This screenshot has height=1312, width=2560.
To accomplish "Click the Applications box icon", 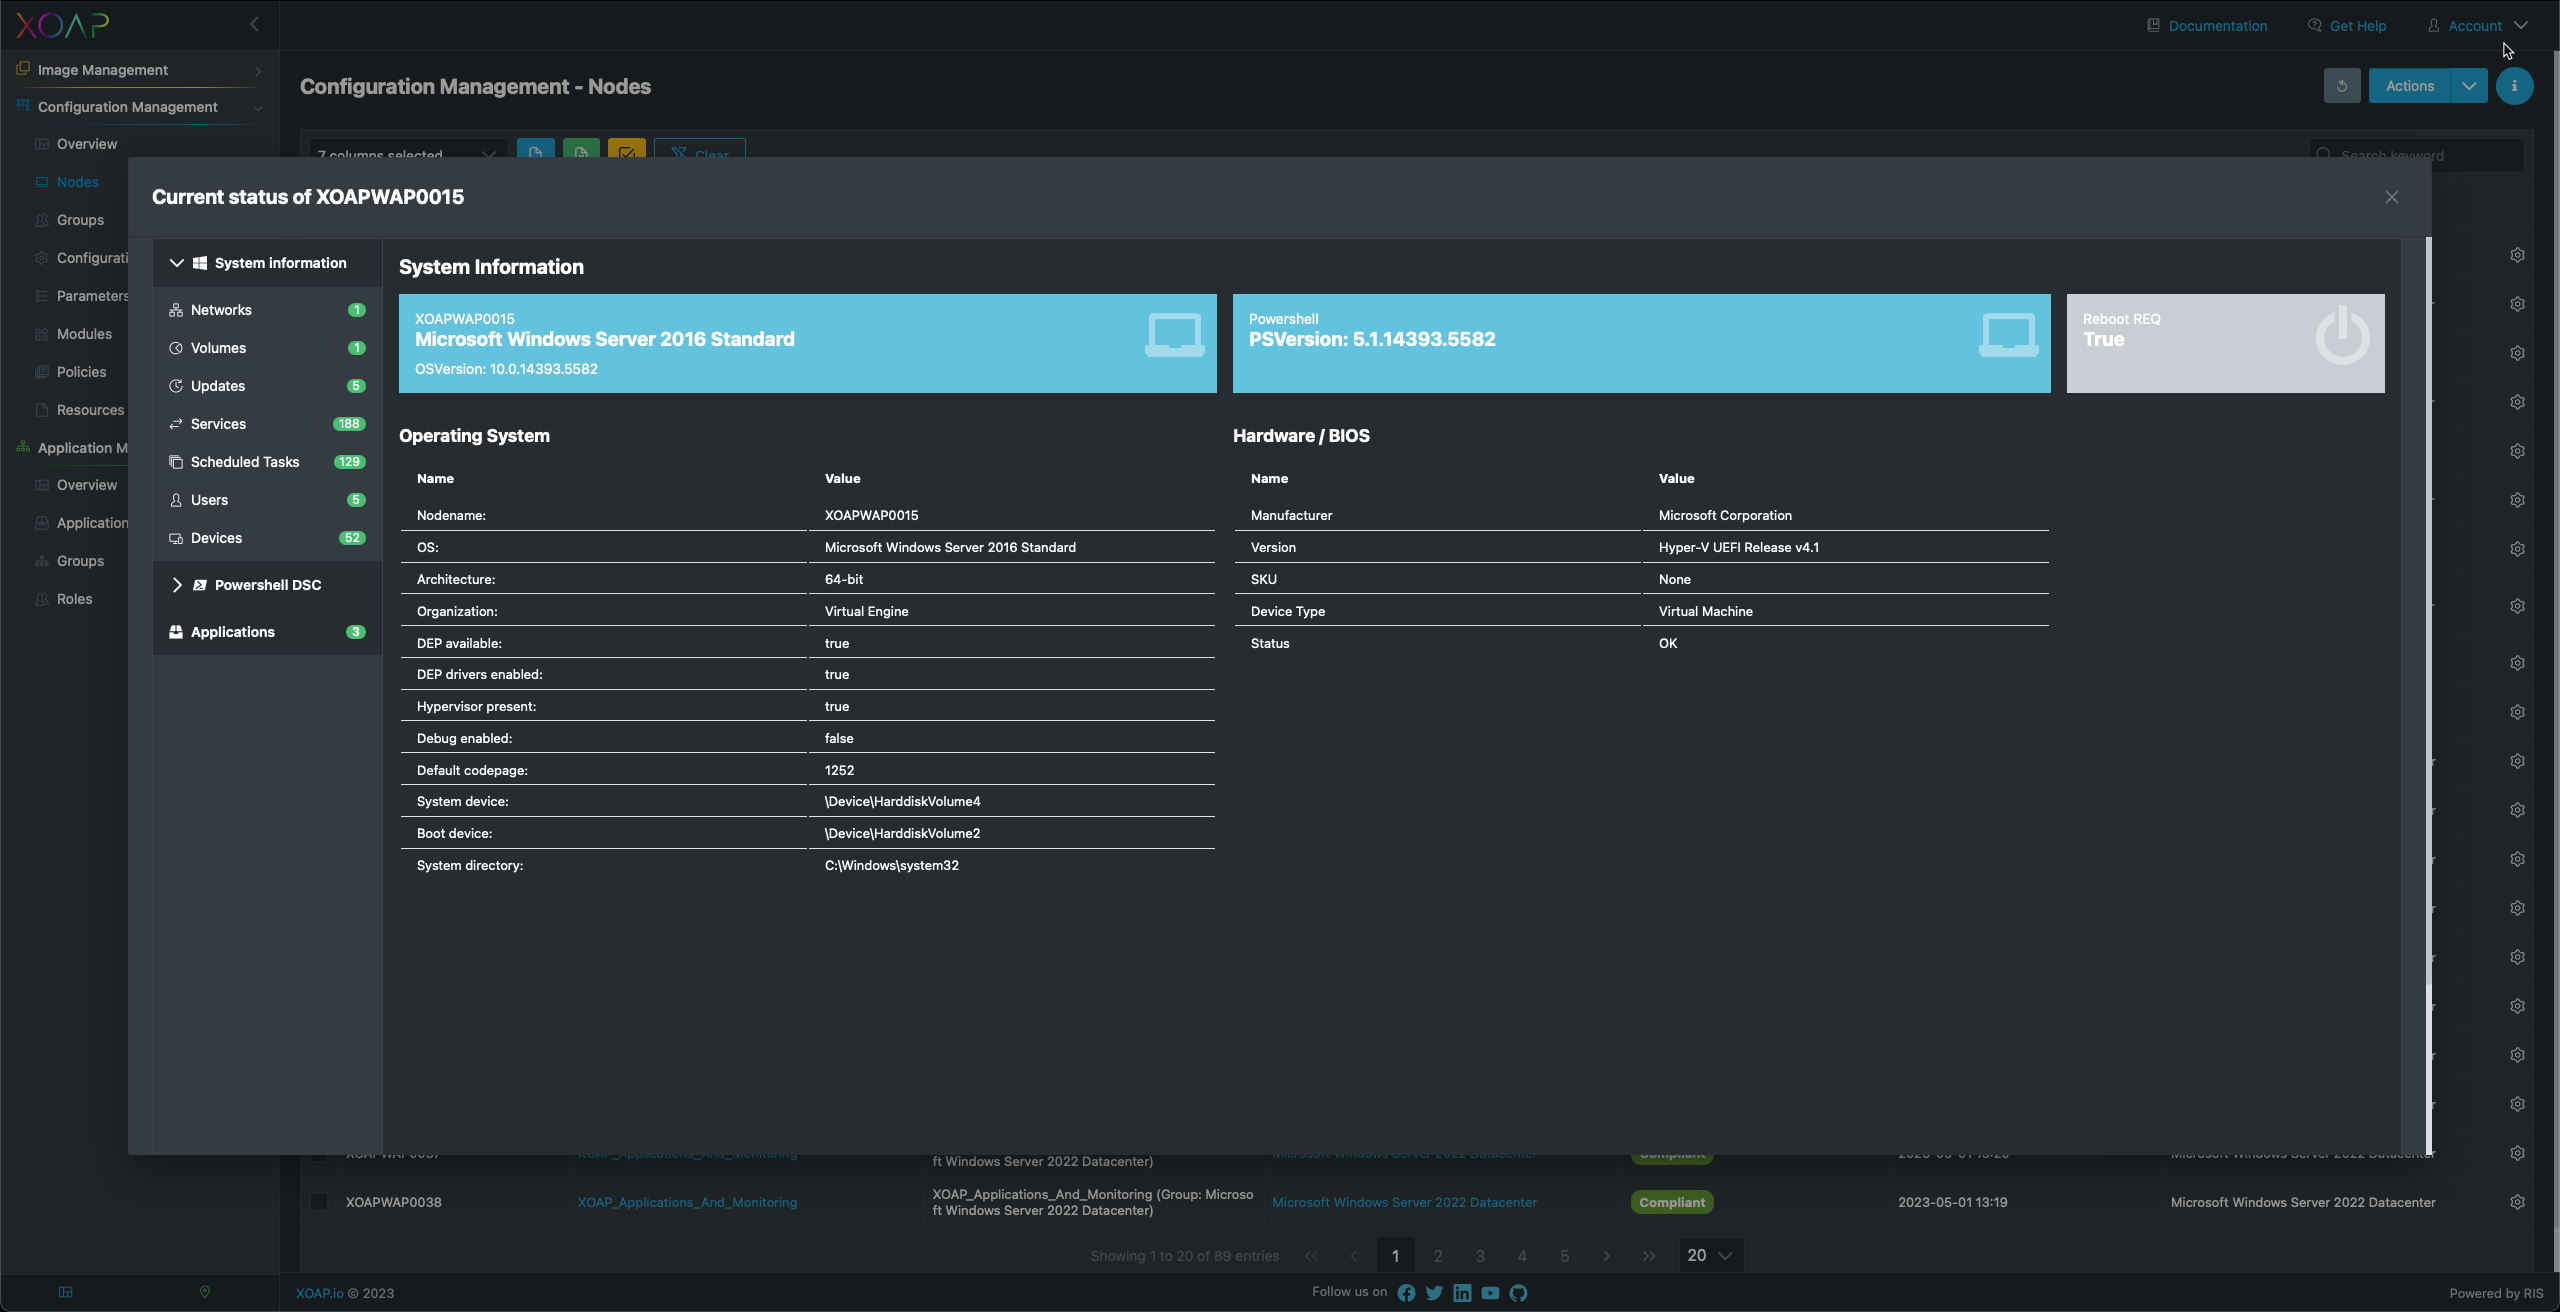I will click(176, 632).
